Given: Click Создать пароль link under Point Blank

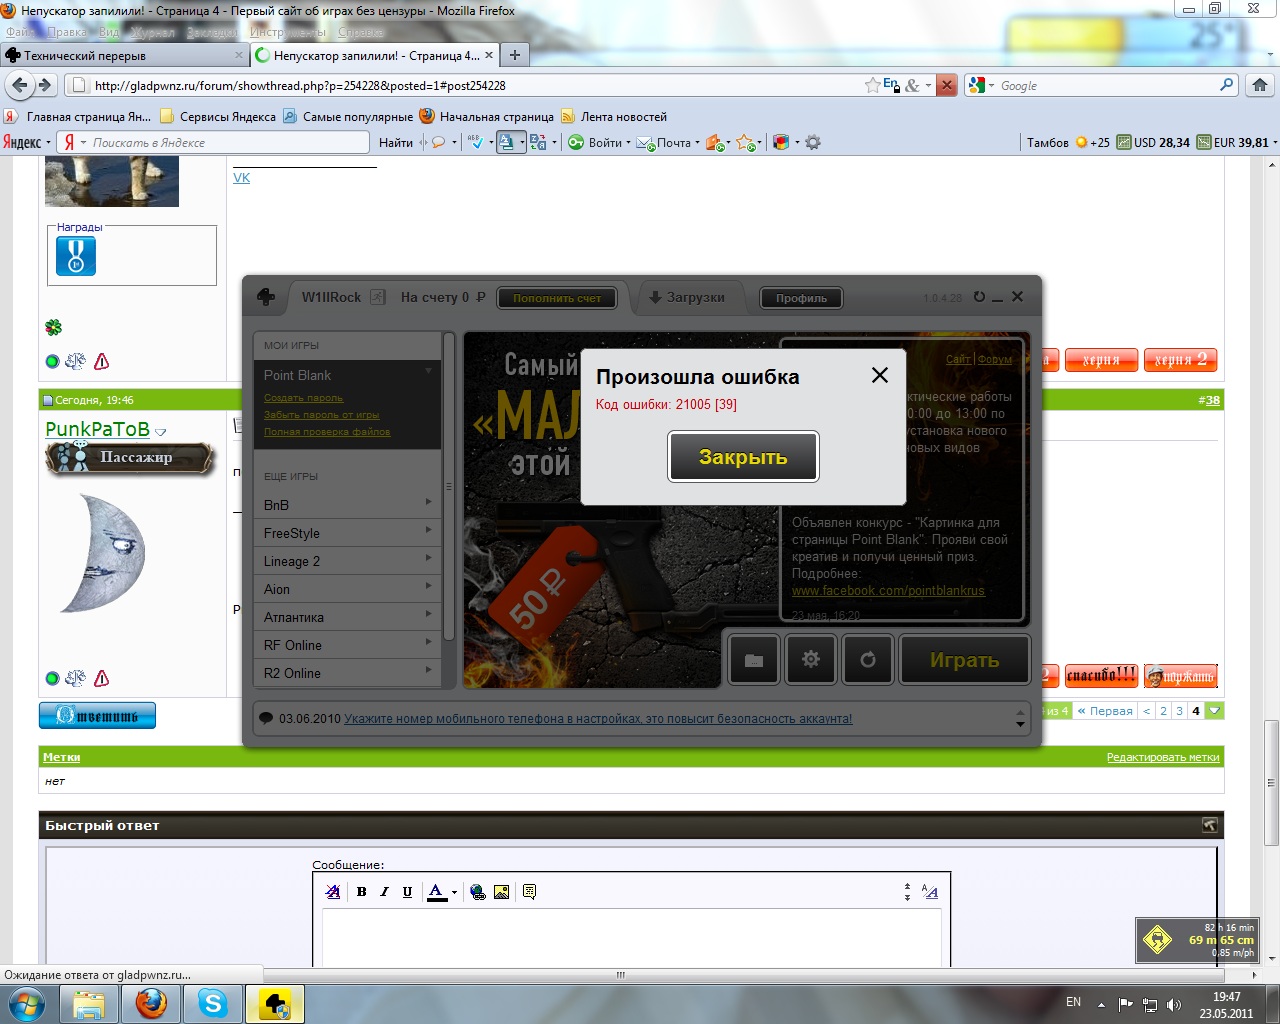Looking at the screenshot, I should 303,398.
